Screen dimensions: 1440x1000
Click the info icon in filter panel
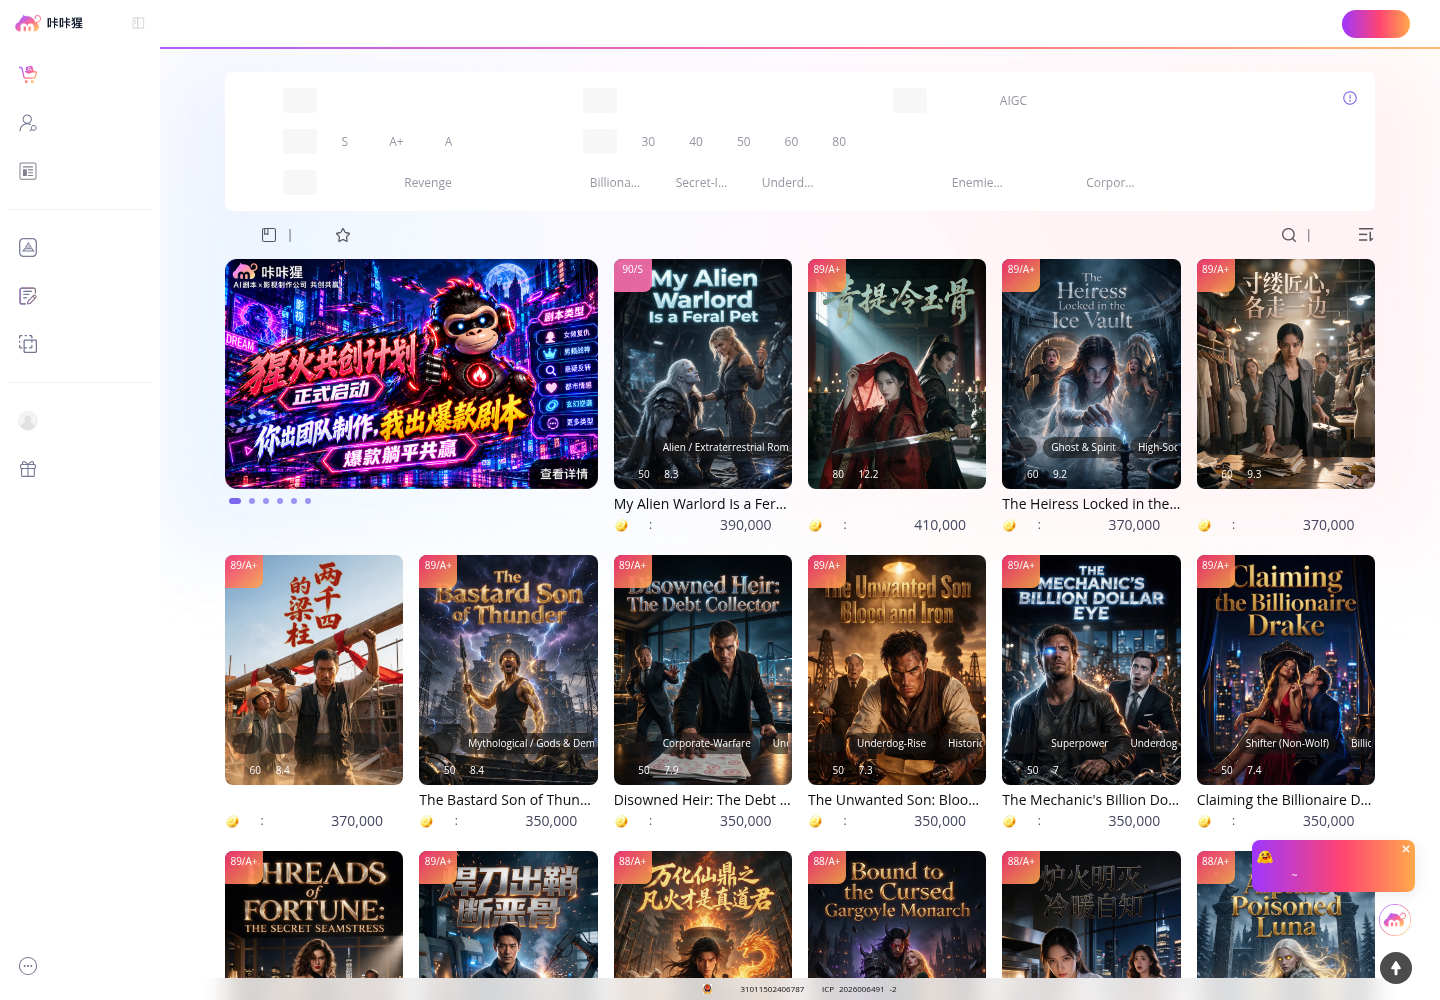[x=1350, y=98]
